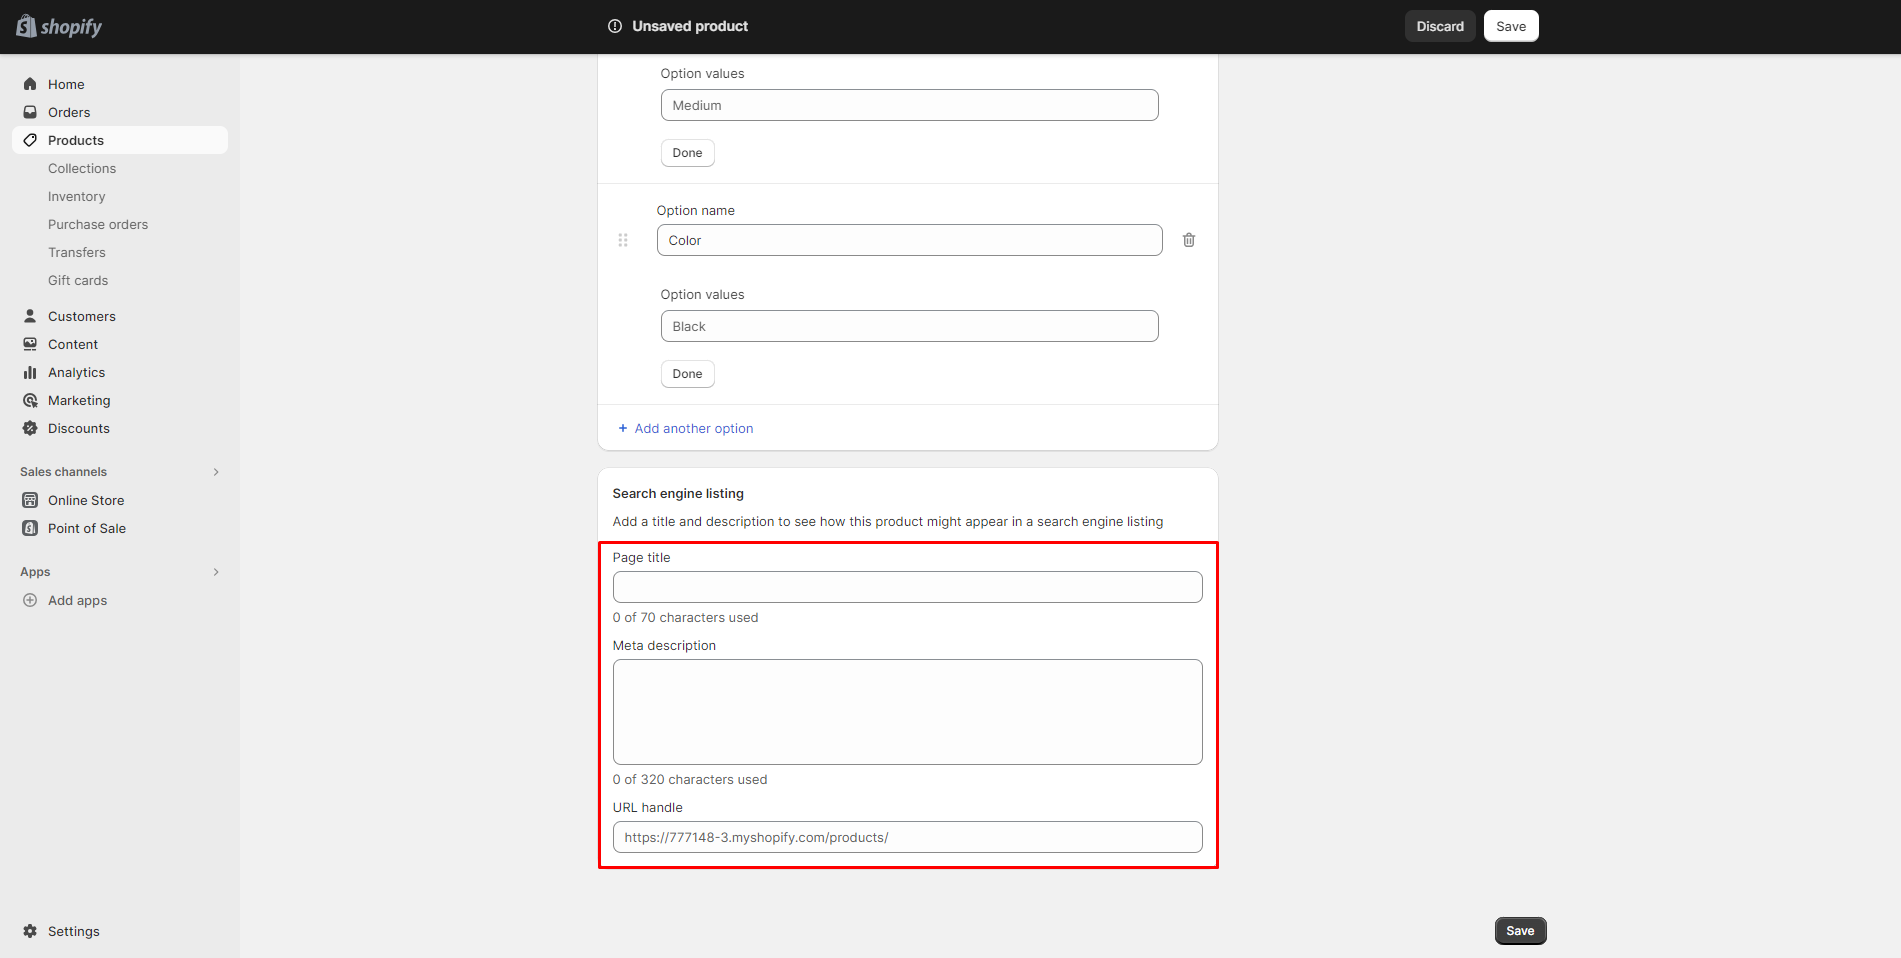The image size is (1901, 958).
Task: Click the Black option value field
Action: click(x=909, y=326)
